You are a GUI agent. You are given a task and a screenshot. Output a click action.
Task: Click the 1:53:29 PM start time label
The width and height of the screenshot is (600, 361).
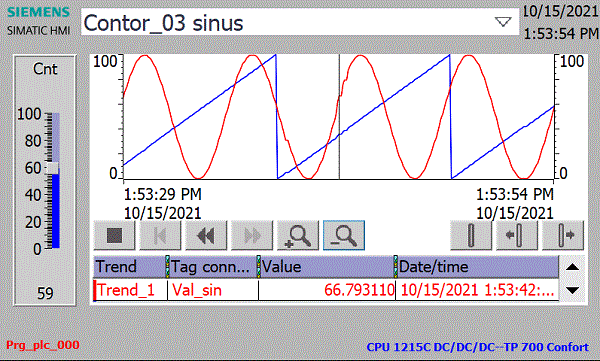click(163, 194)
